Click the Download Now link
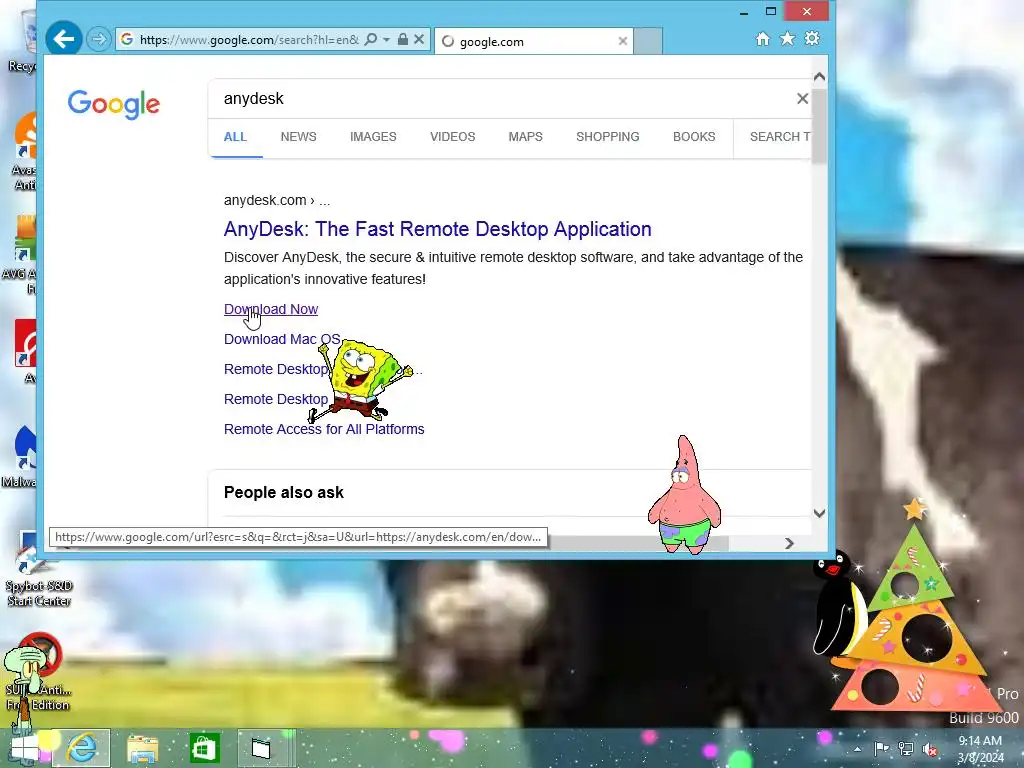1024x768 pixels. (271, 309)
